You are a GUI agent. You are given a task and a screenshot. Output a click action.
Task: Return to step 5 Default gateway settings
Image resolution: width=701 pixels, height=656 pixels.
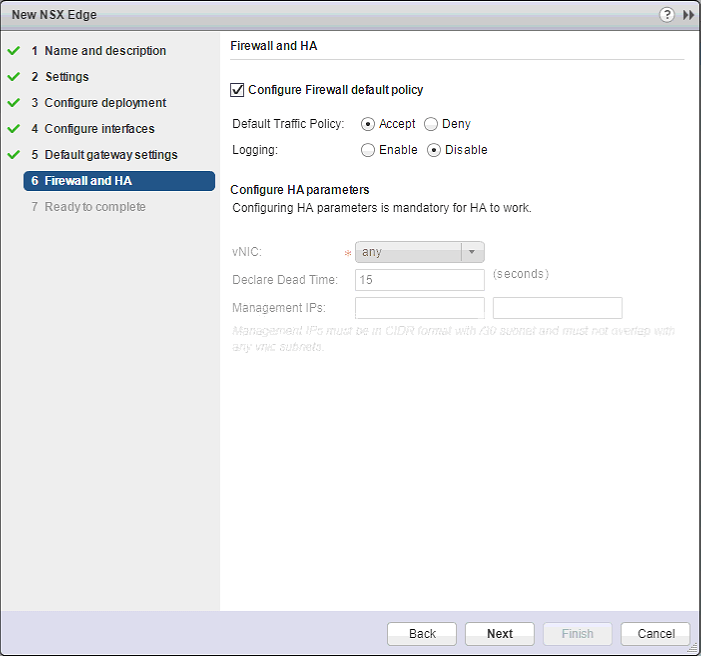click(110, 155)
